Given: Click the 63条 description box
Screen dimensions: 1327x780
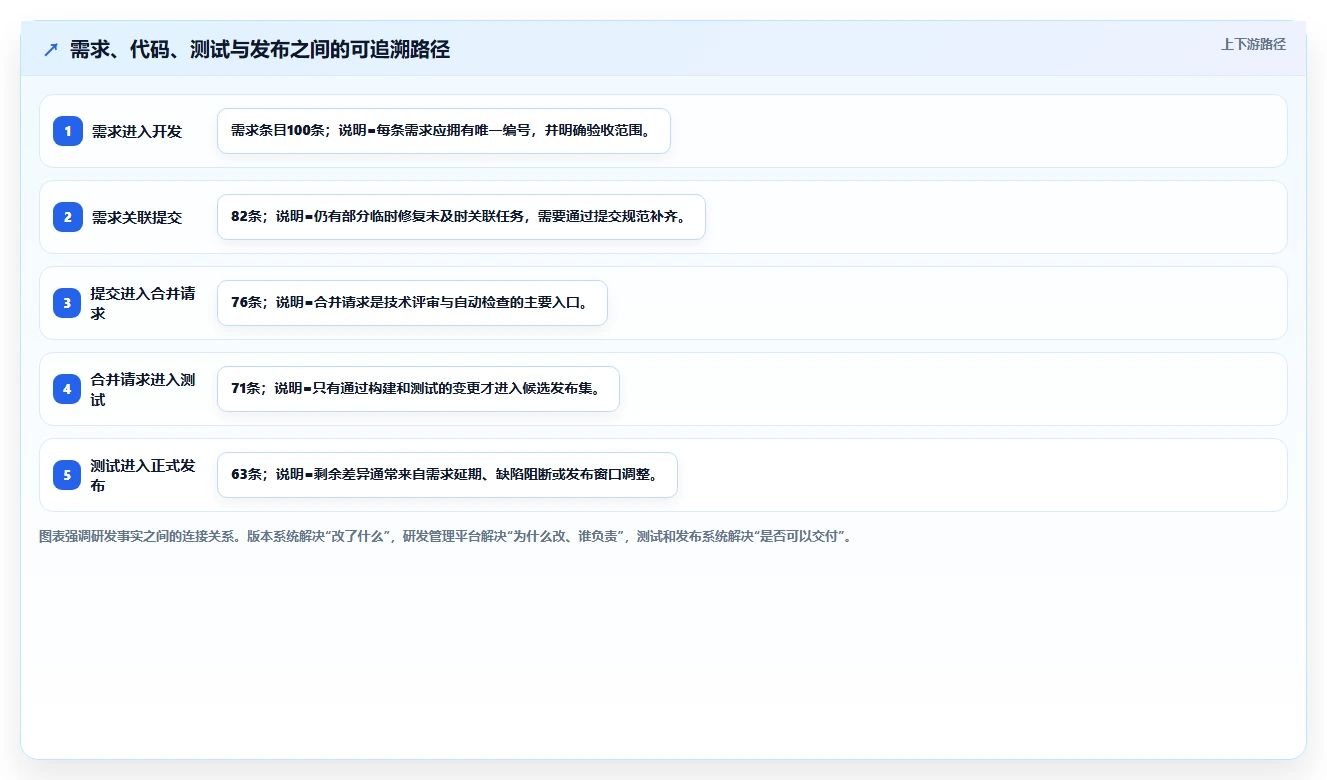Looking at the screenshot, I should click(447, 475).
